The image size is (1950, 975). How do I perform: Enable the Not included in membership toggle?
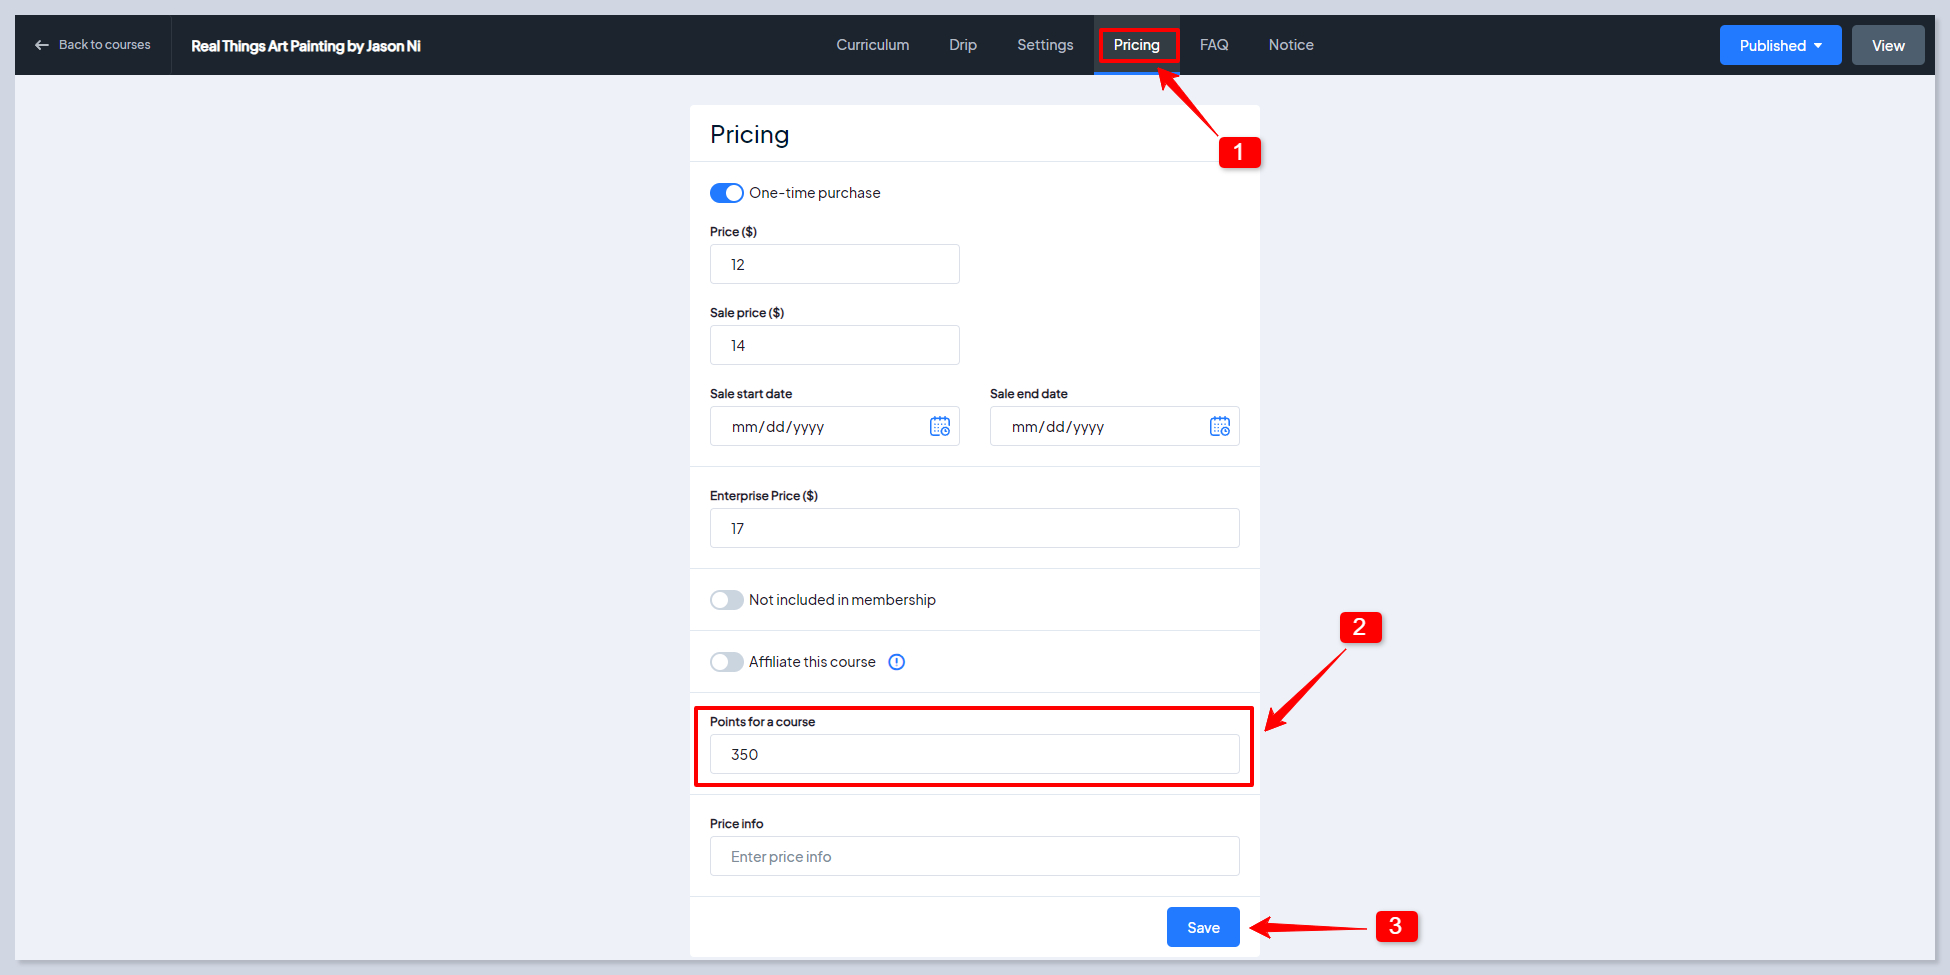click(727, 600)
